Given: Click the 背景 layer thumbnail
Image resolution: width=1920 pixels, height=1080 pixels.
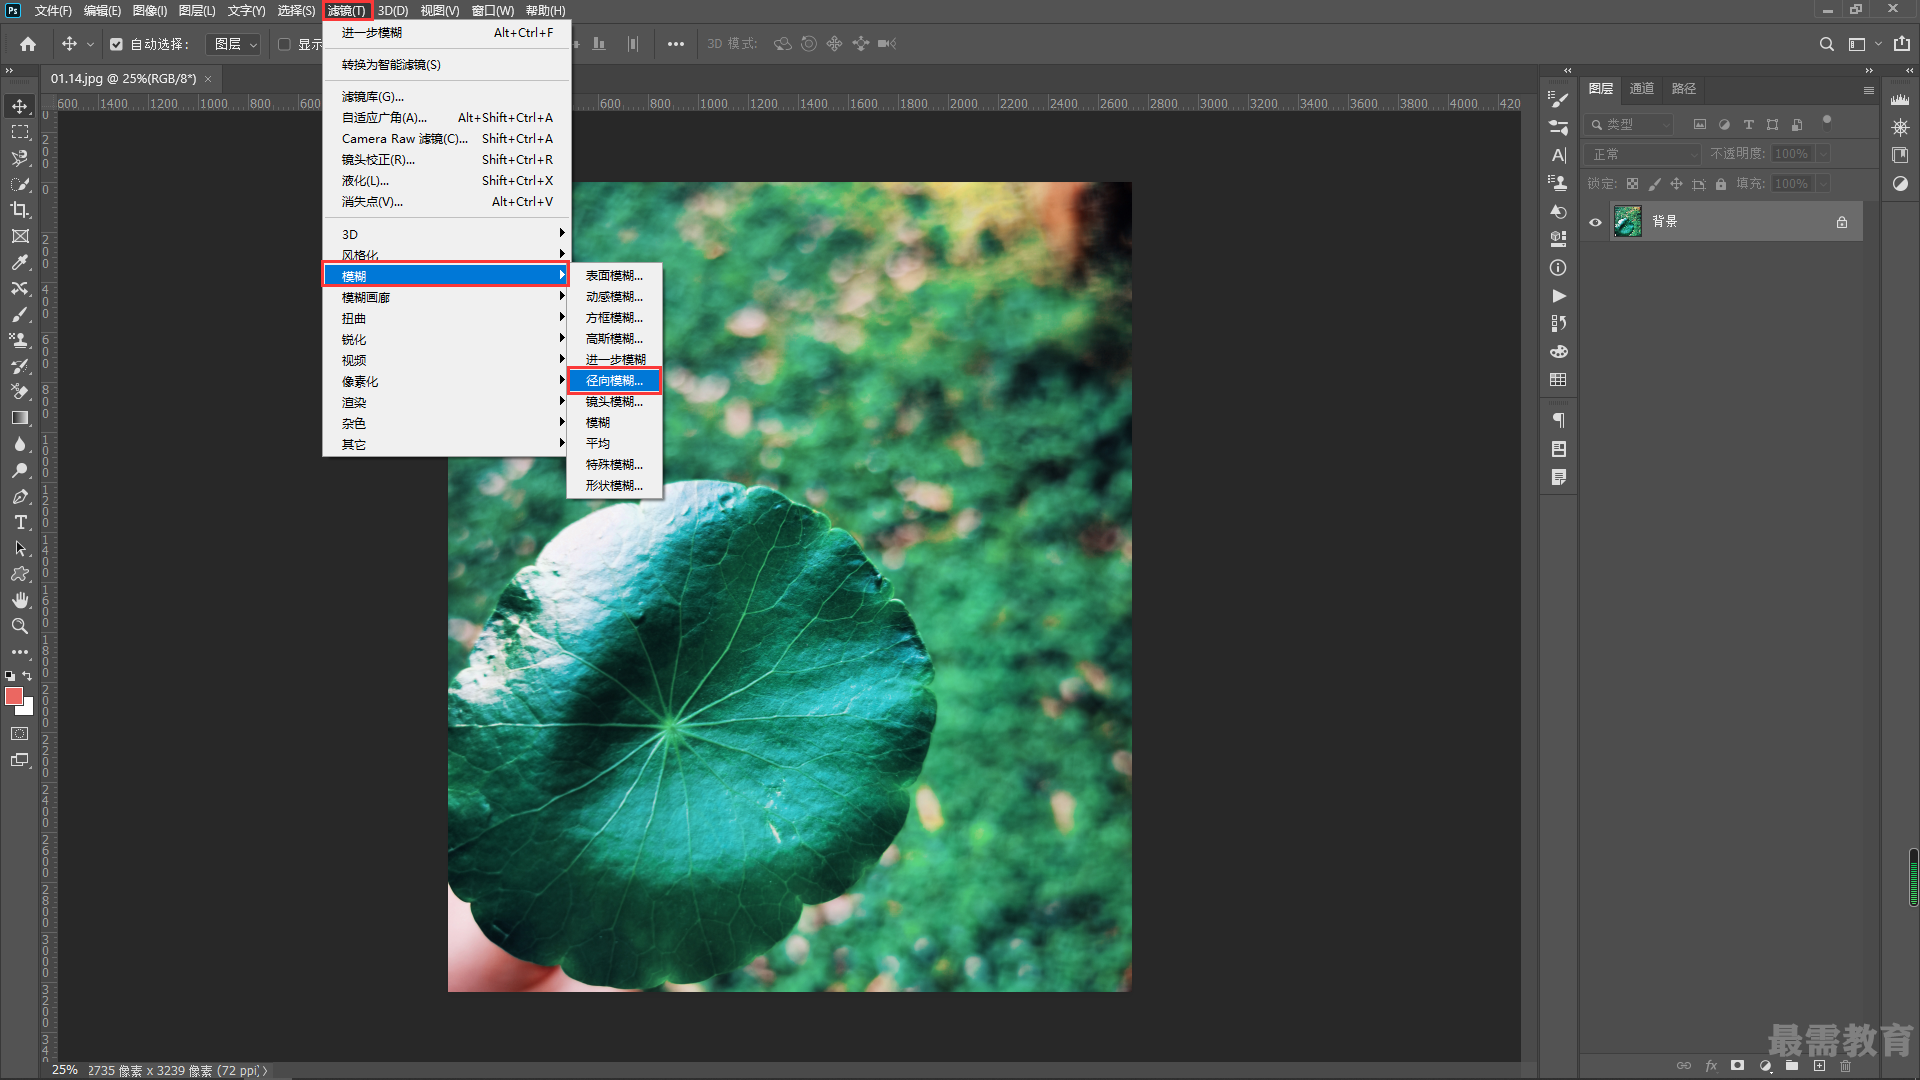Looking at the screenshot, I should point(1628,222).
